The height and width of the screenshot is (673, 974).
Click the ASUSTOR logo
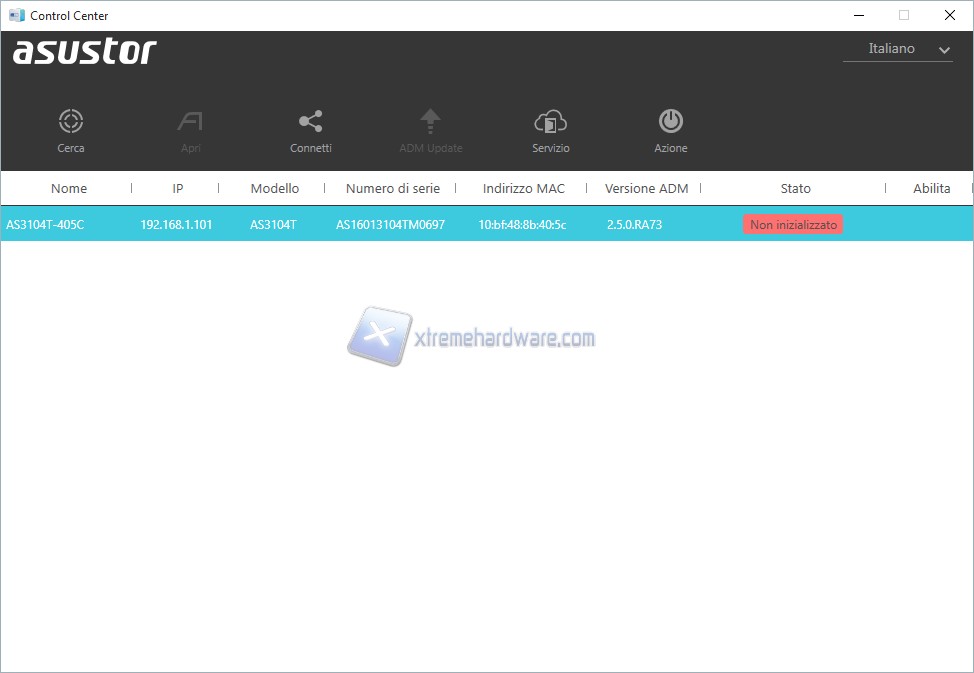(x=85, y=52)
